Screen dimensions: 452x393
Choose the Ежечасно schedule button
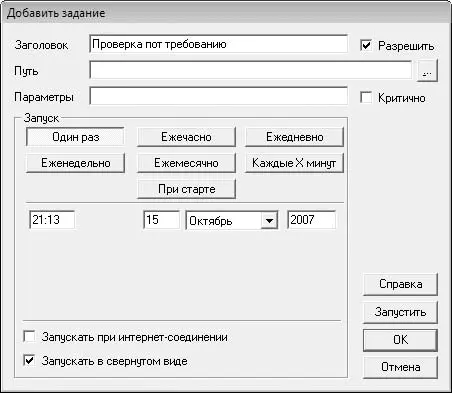[x=186, y=137]
